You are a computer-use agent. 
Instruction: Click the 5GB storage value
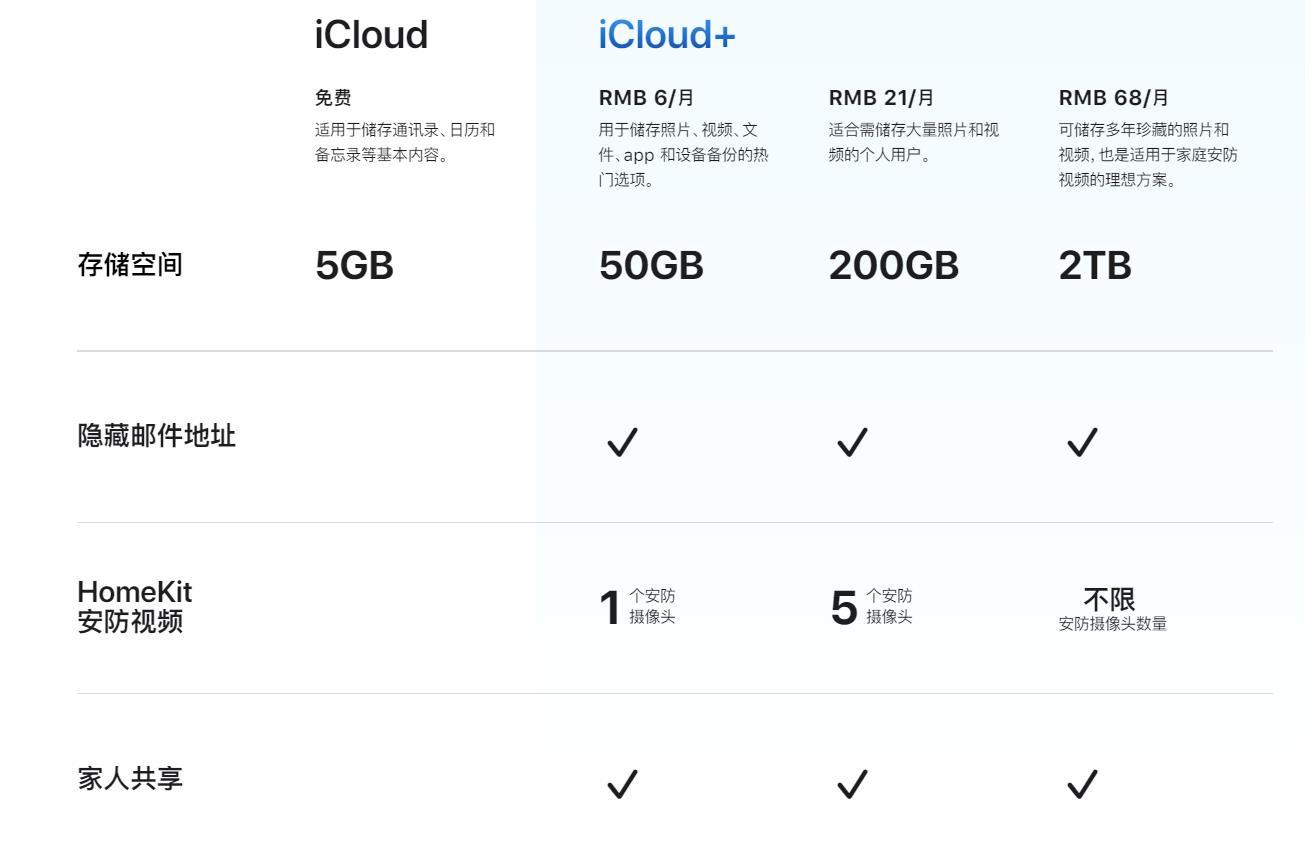click(354, 266)
